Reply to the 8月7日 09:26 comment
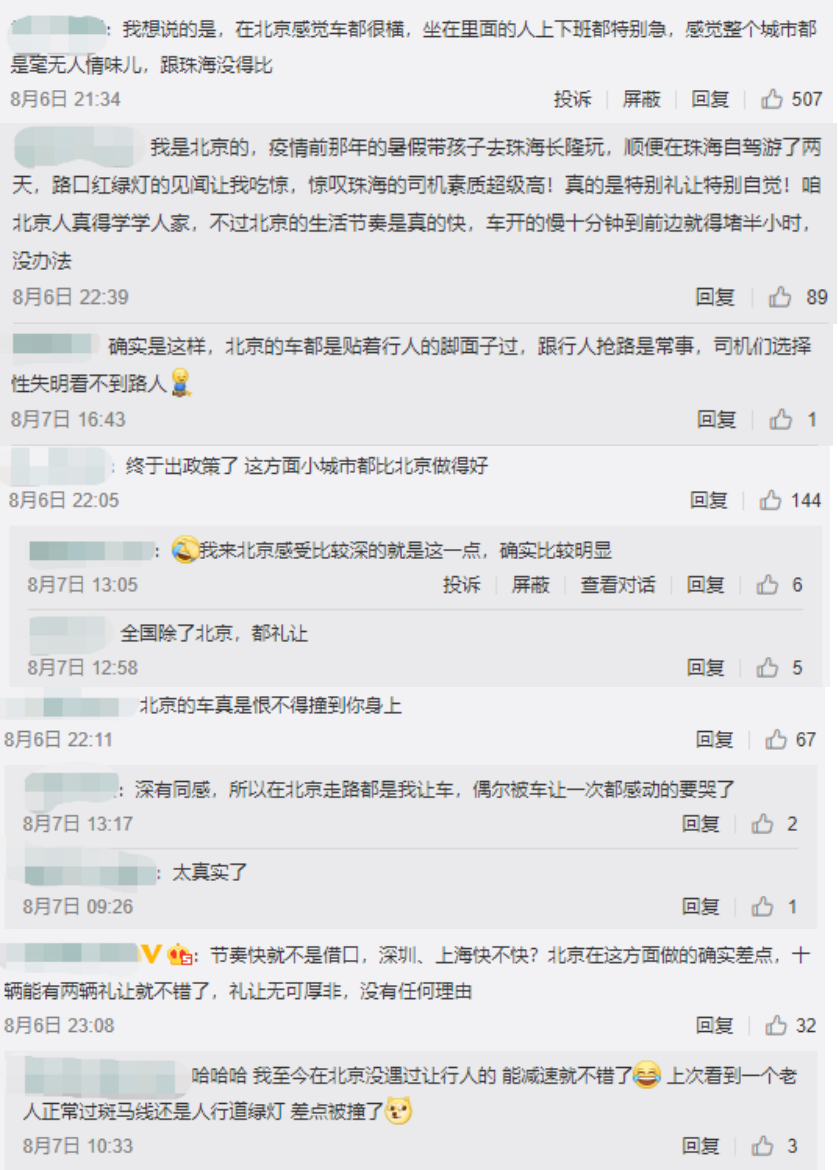Screen dimensions: 838x1170 pyautogui.click(x=701, y=907)
